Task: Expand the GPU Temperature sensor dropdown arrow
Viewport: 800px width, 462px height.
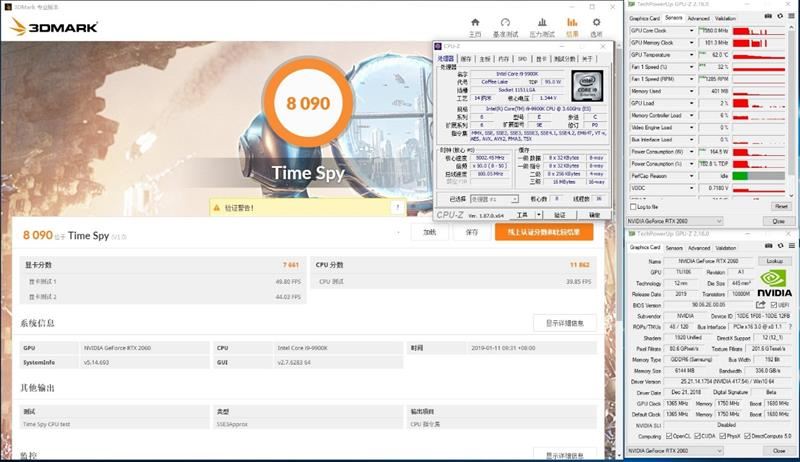Action: (691, 55)
